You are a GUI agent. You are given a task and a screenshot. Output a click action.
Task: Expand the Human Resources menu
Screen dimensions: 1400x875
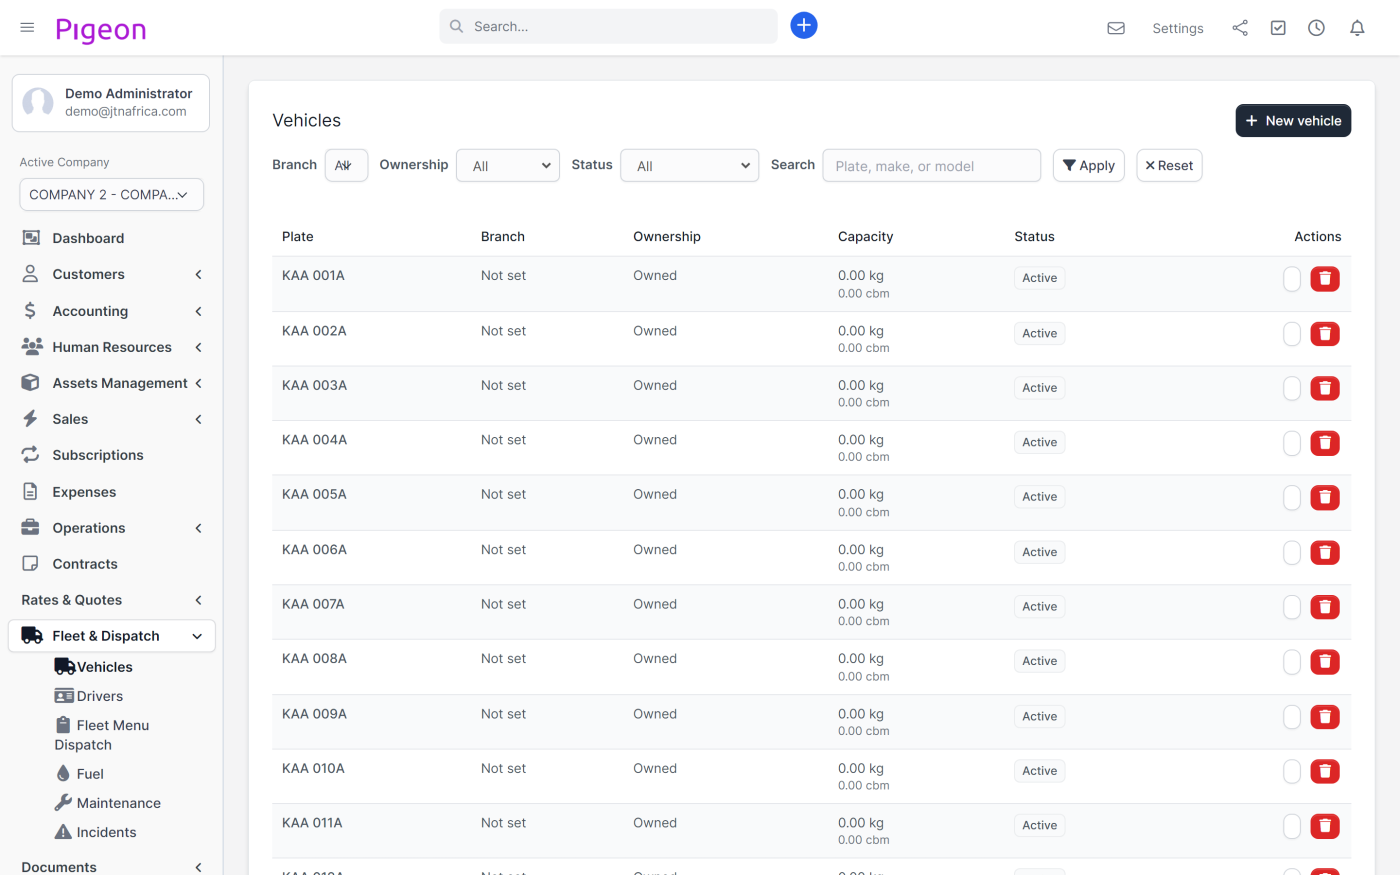(112, 347)
